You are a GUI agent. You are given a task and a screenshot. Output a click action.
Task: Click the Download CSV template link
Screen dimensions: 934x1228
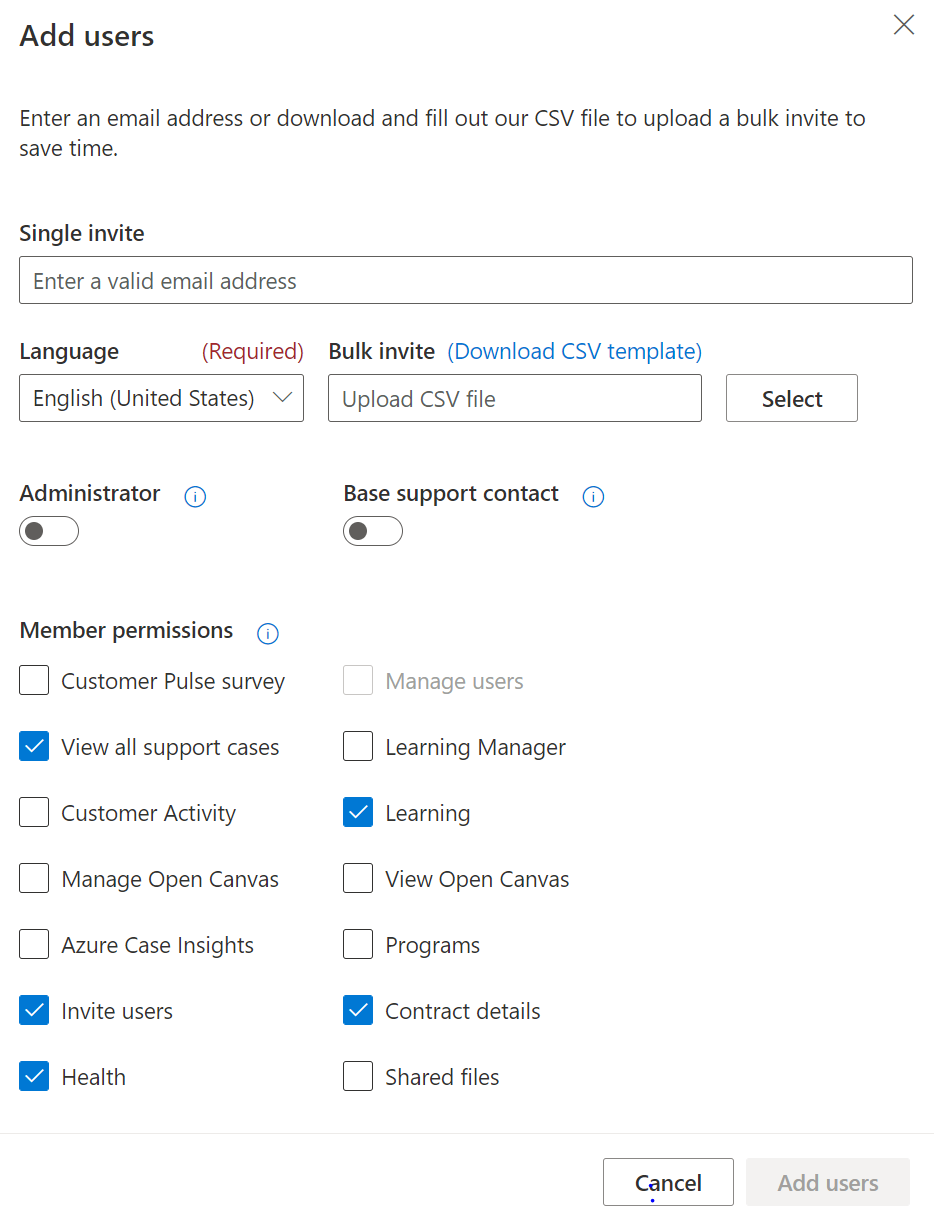tap(575, 351)
